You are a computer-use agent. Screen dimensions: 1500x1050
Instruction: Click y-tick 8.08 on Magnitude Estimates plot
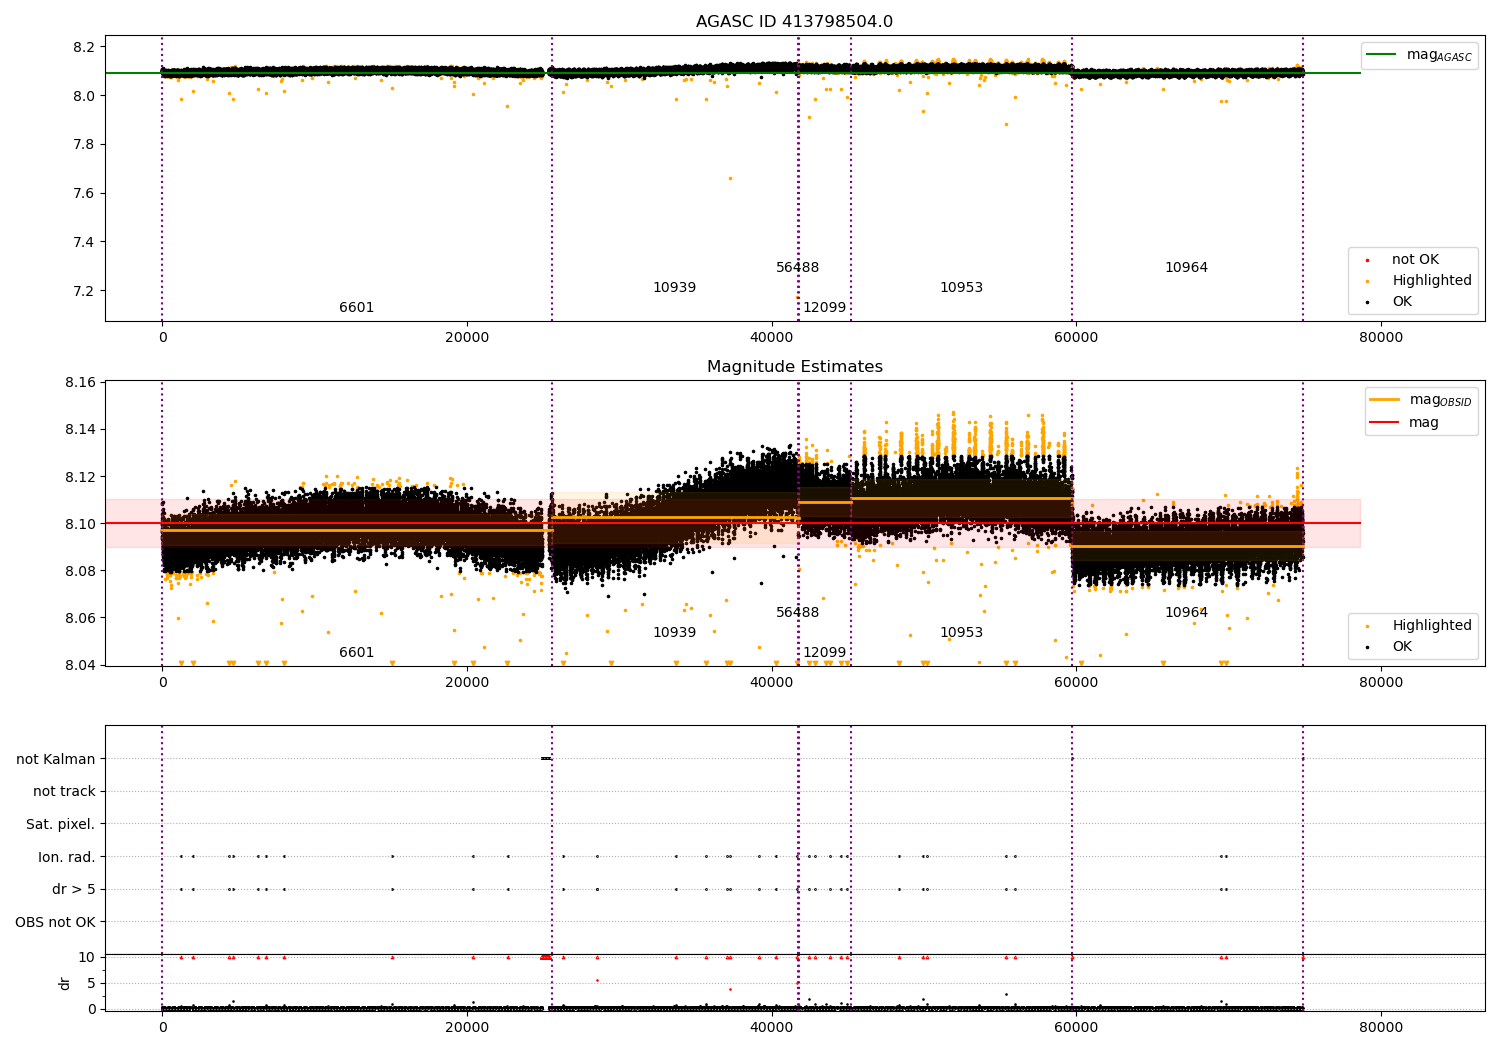click(78, 571)
